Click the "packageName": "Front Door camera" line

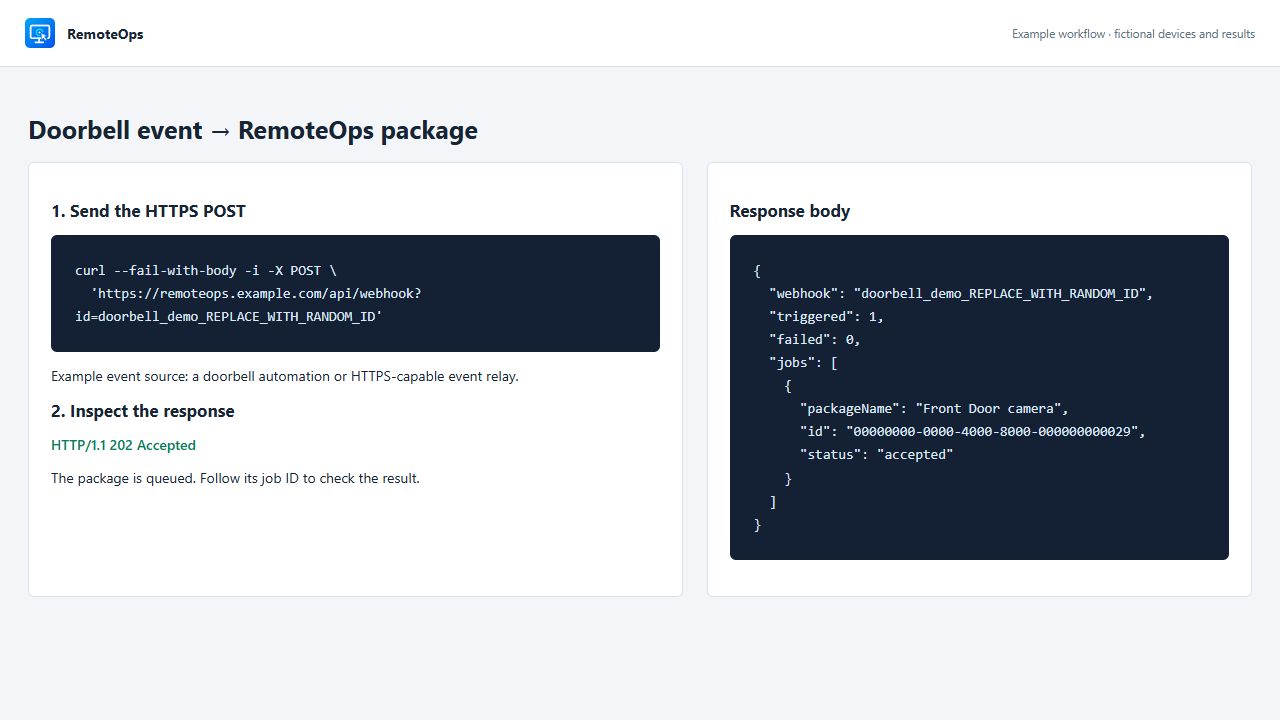click(934, 408)
